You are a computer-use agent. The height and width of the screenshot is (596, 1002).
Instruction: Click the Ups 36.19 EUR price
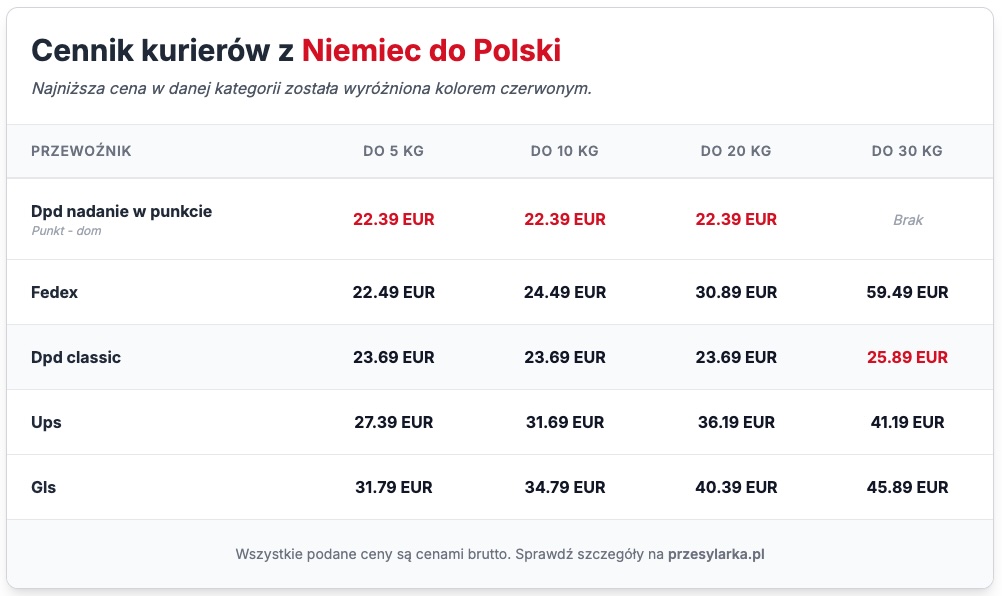(x=736, y=422)
